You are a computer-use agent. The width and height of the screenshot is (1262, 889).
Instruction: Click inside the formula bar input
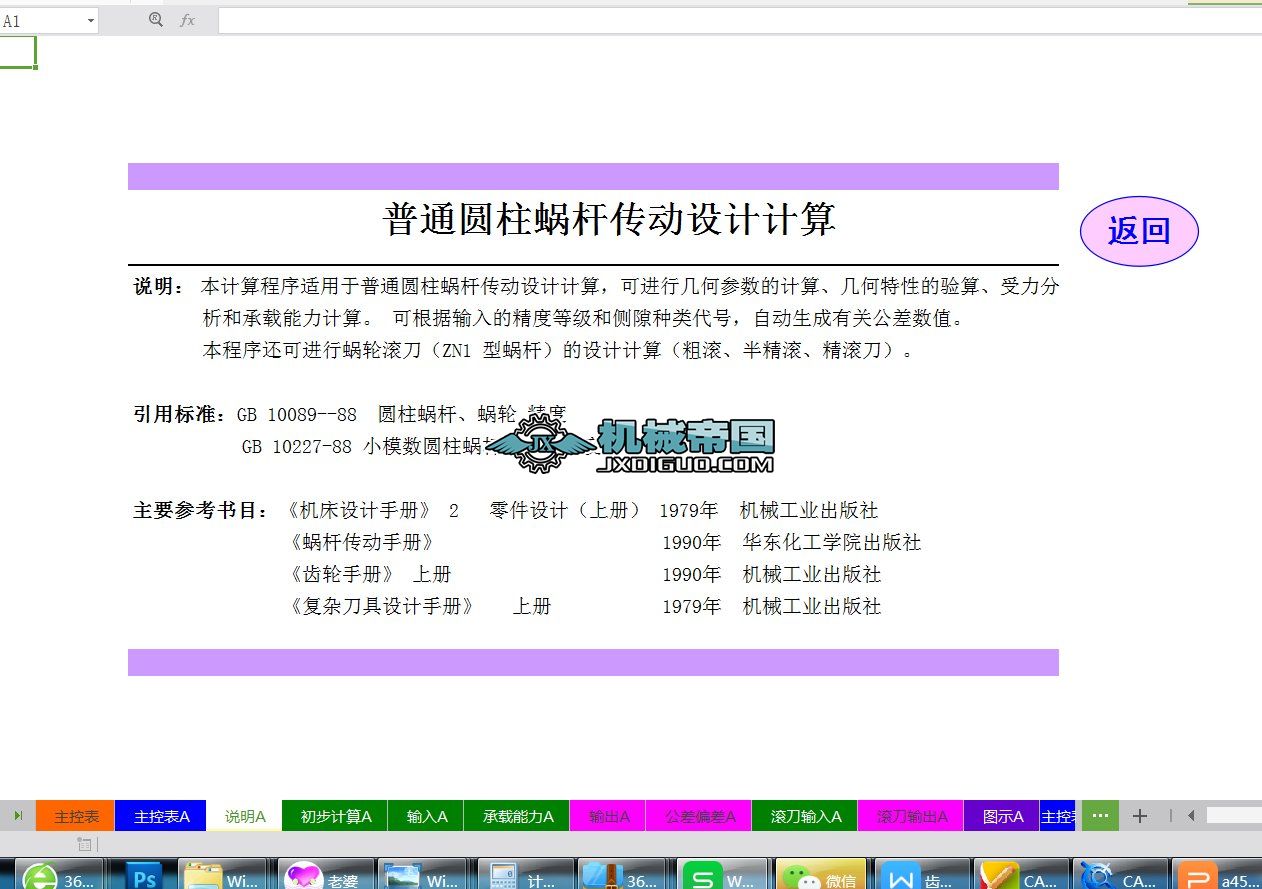click(740, 20)
